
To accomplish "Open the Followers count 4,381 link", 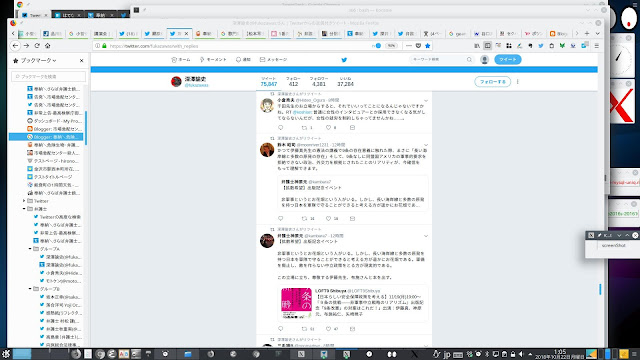I will click(x=319, y=82).
